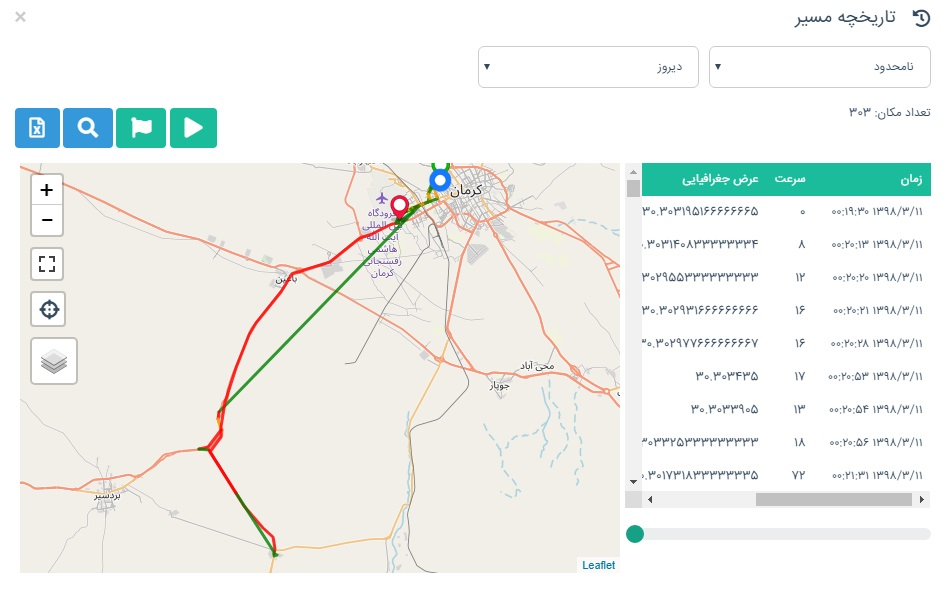Click the play route button
Viewport: 947px width, 597px height.
[x=193, y=128]
